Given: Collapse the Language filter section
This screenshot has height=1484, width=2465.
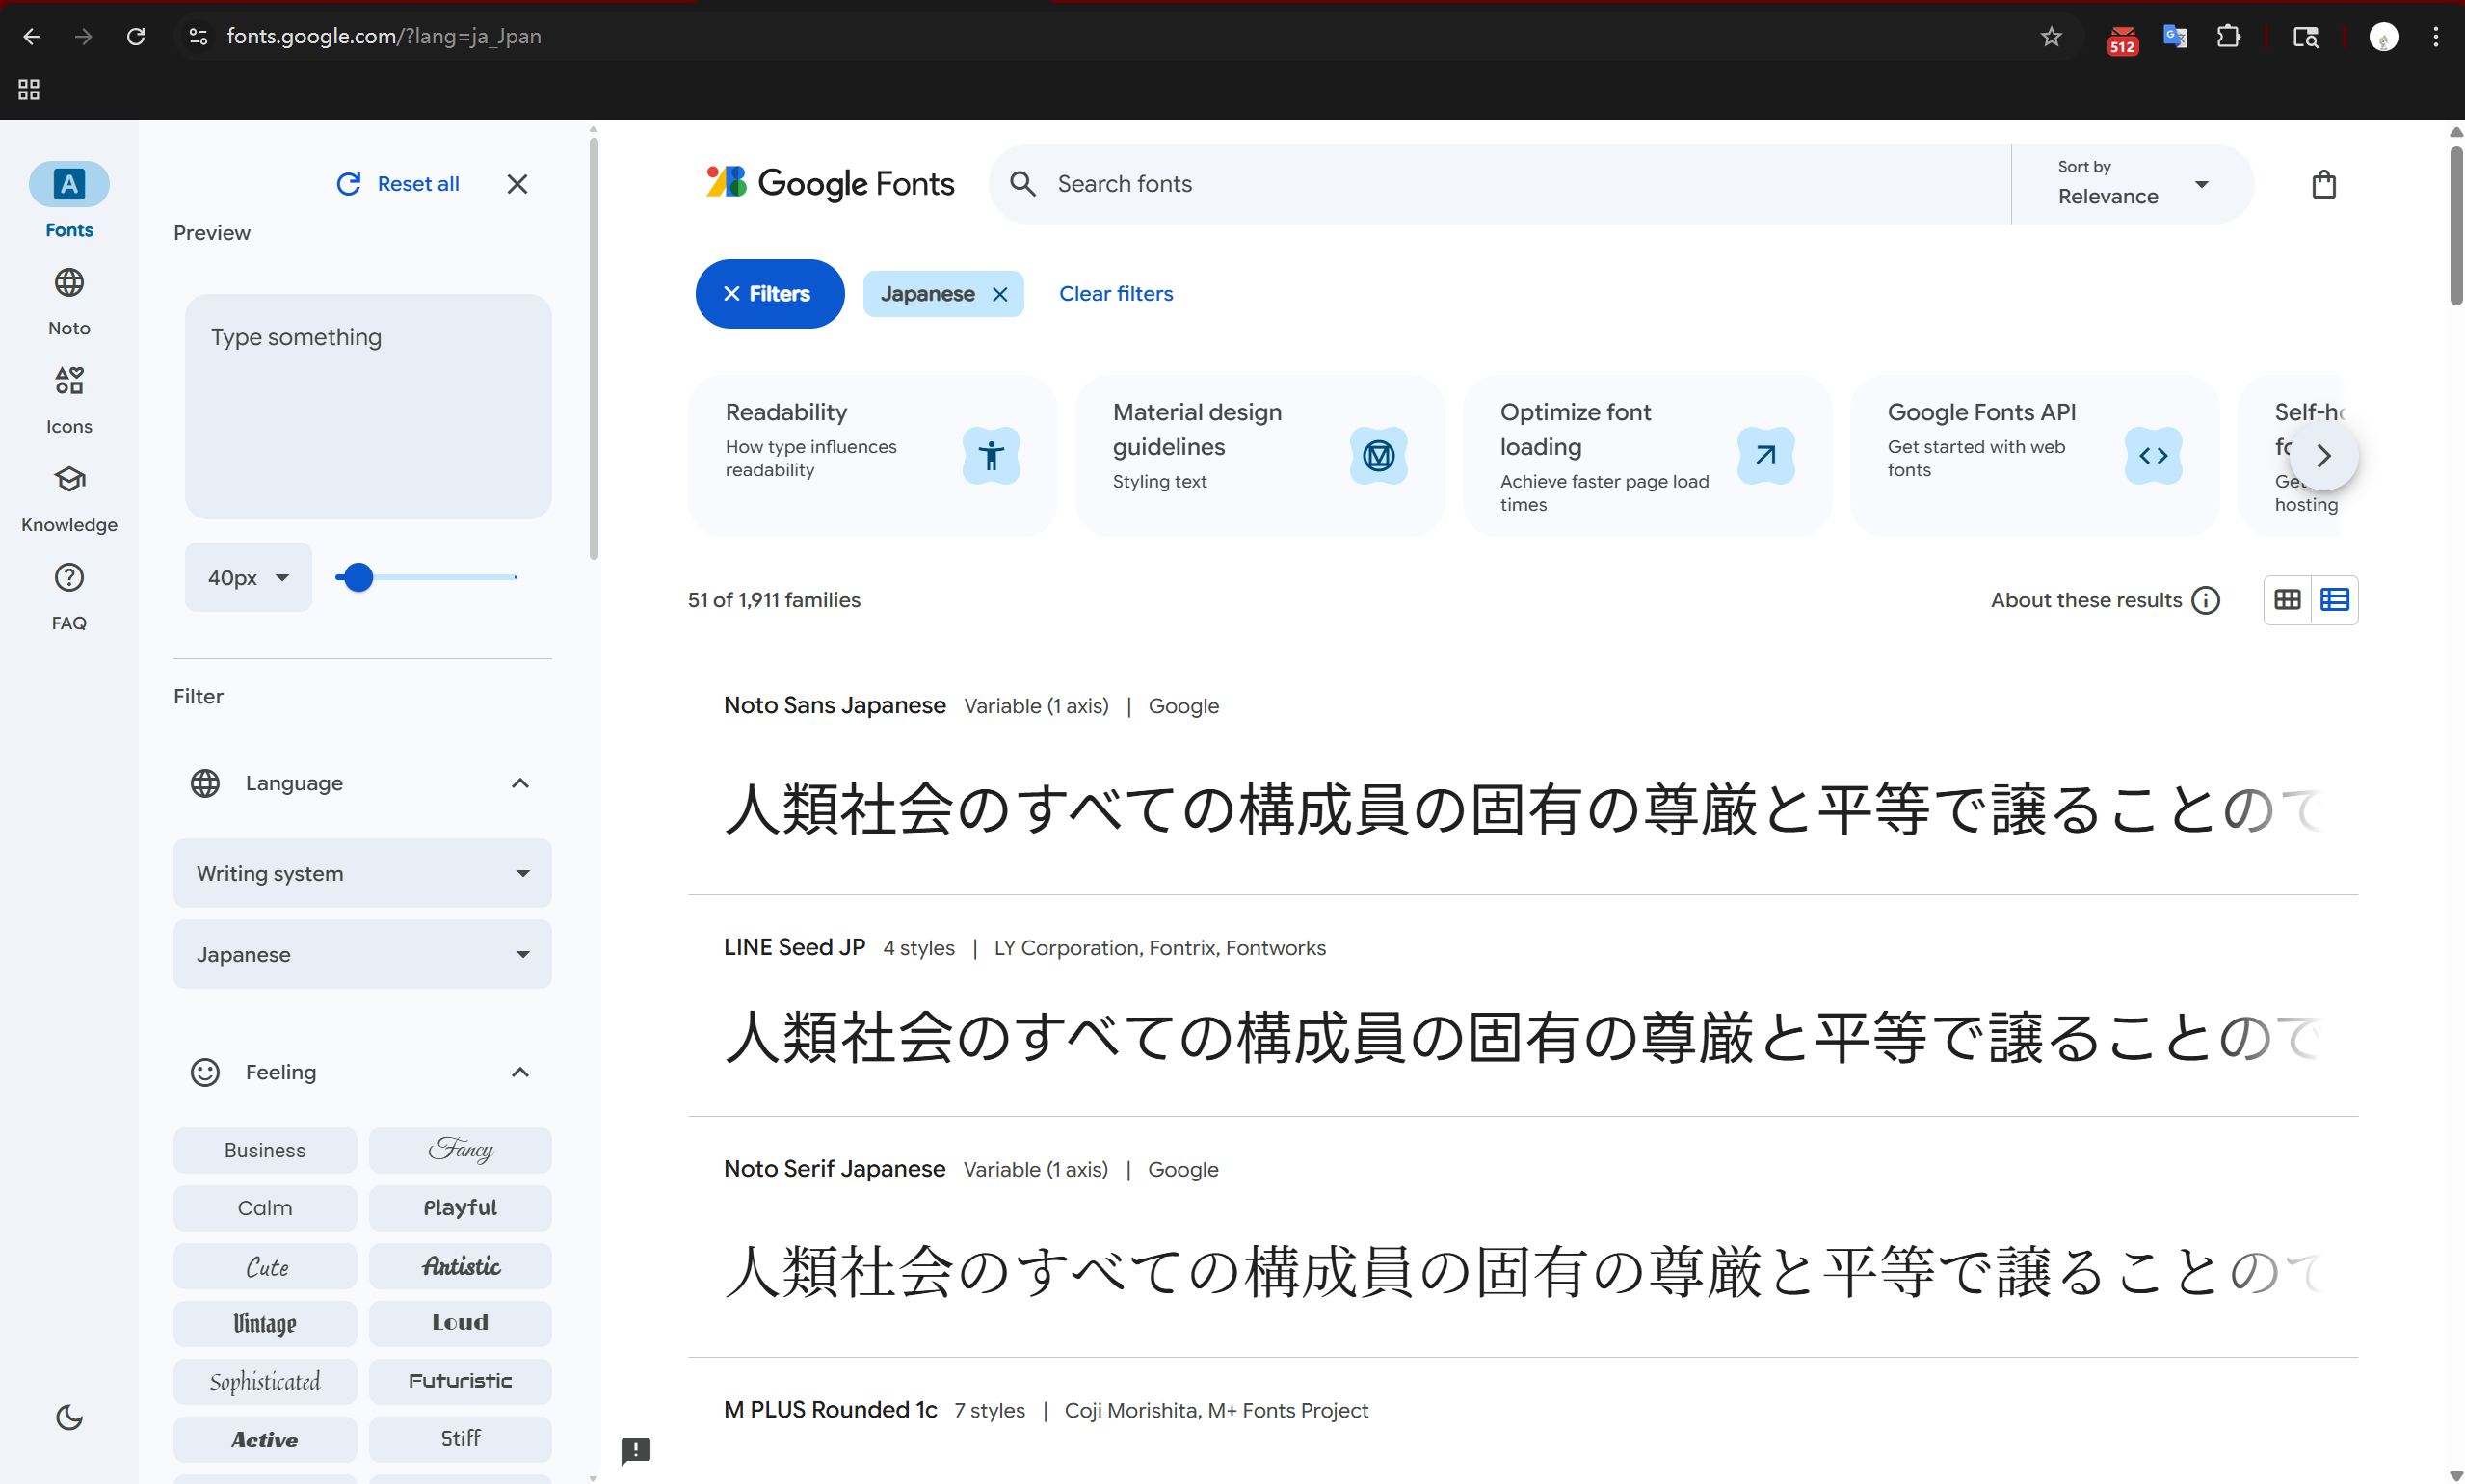Looking at the screenshot, I should (x=520, y=783).
